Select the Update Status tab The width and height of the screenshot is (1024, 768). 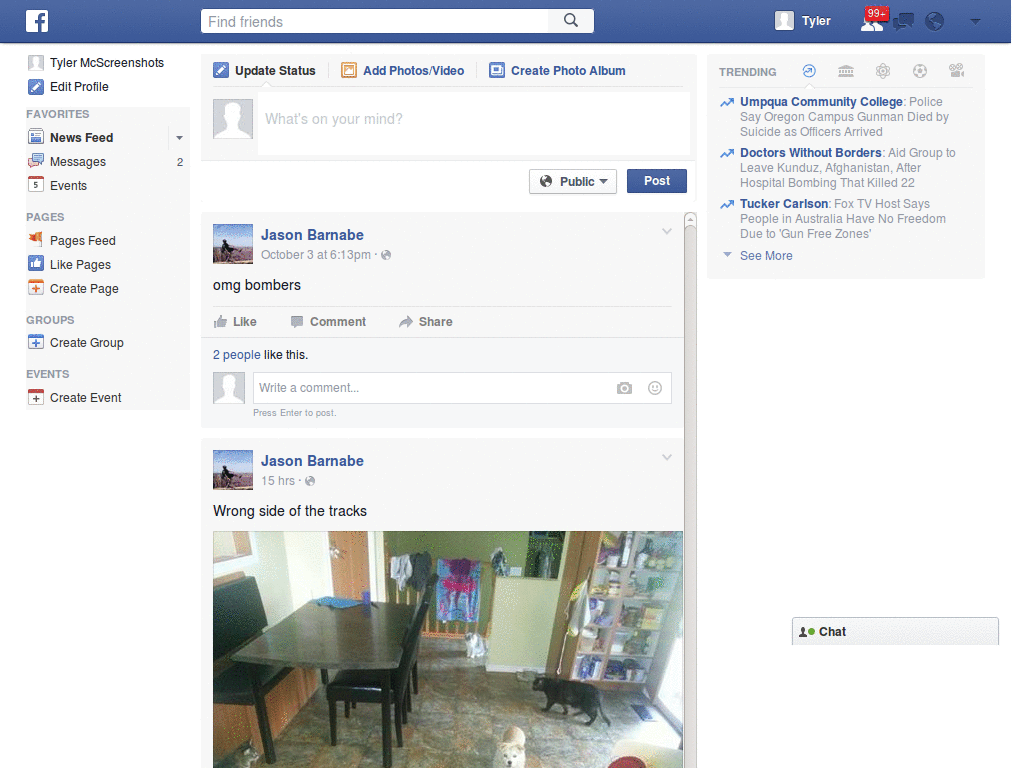click(264, 71)
